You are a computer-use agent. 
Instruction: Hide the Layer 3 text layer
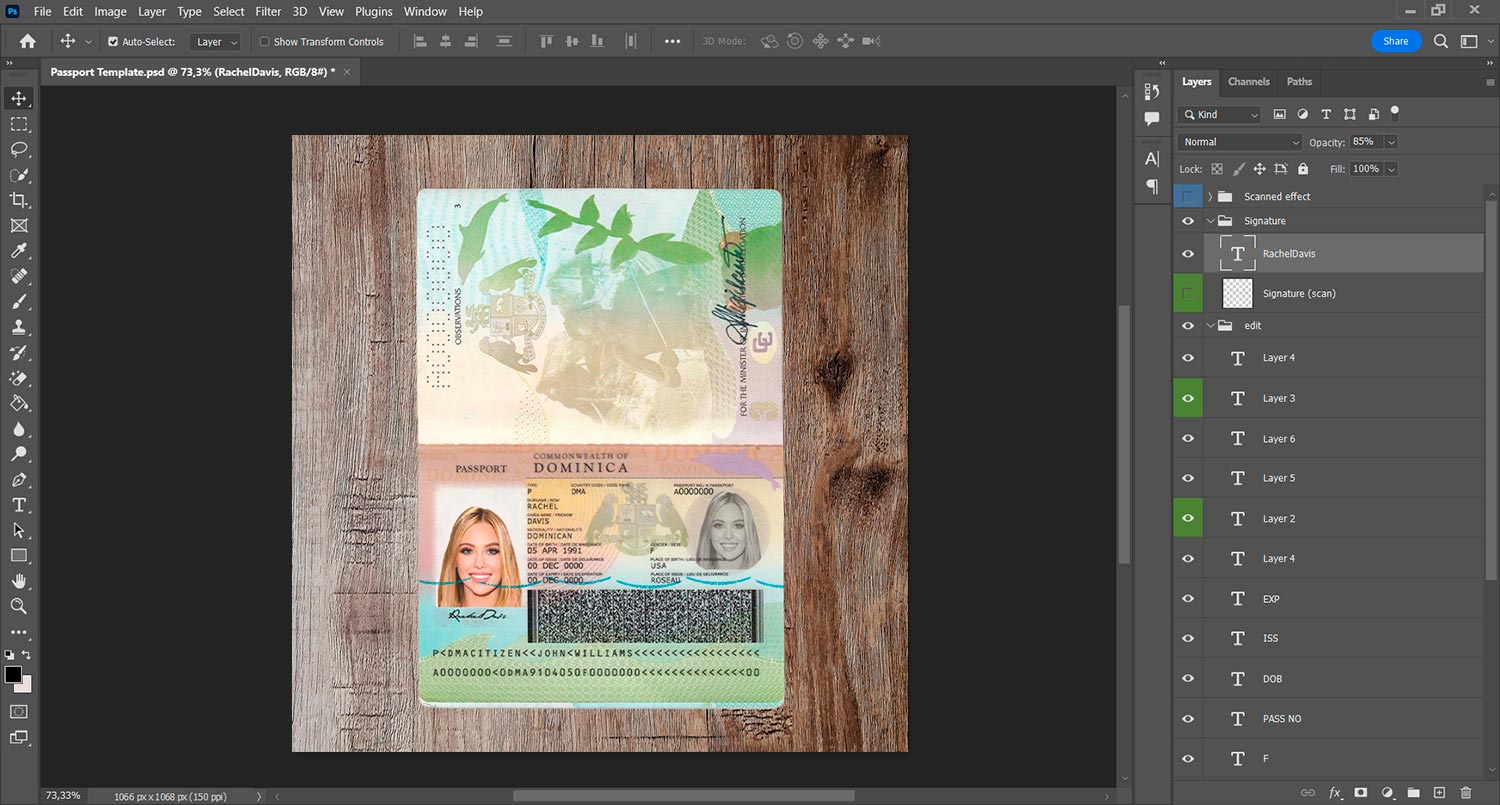pos(1188,398)
